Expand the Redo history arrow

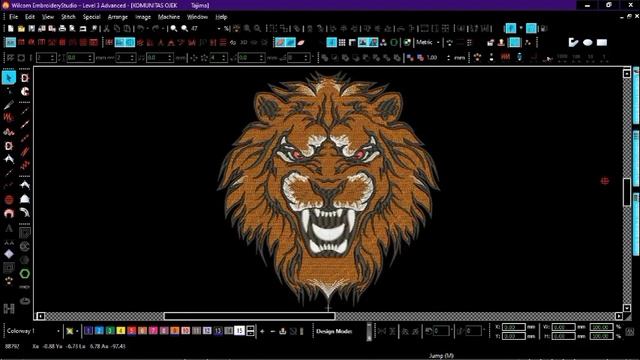pyautogui.click(x=163, y=29)
